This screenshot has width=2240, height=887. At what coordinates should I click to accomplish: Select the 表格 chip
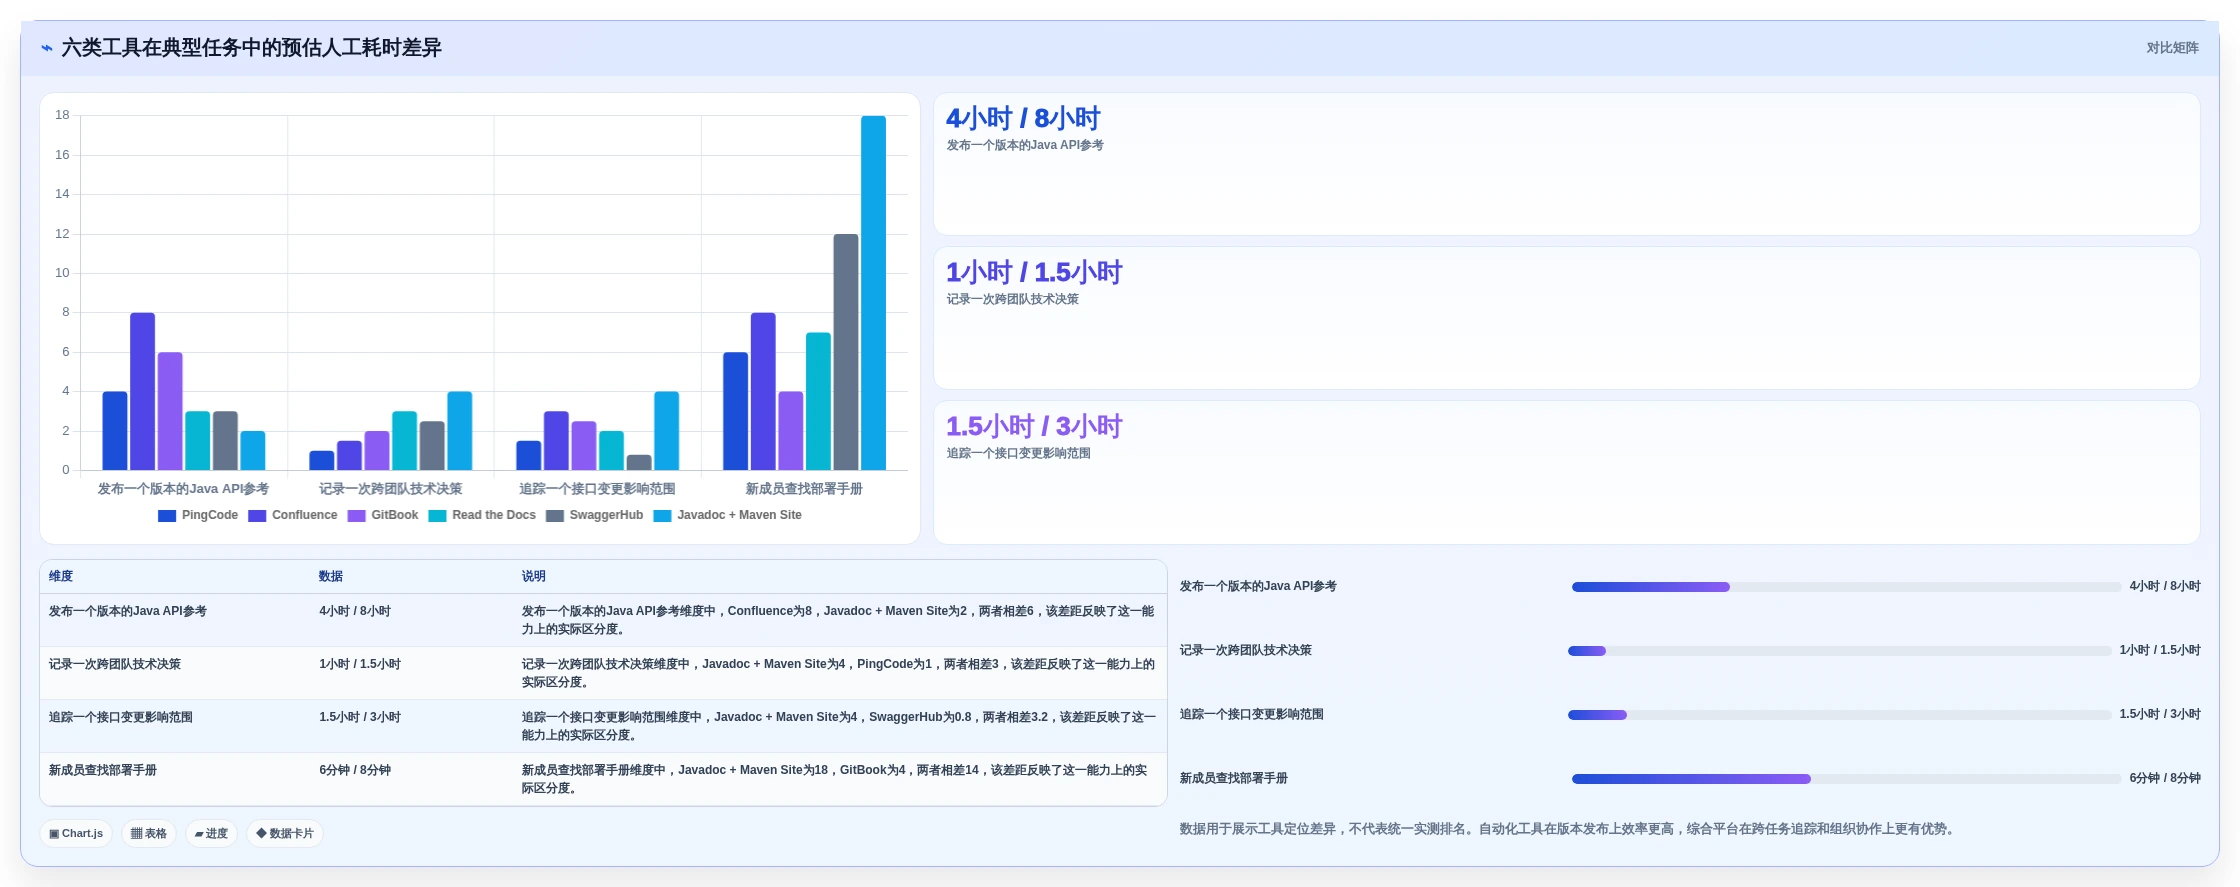(x=149, y=833)
